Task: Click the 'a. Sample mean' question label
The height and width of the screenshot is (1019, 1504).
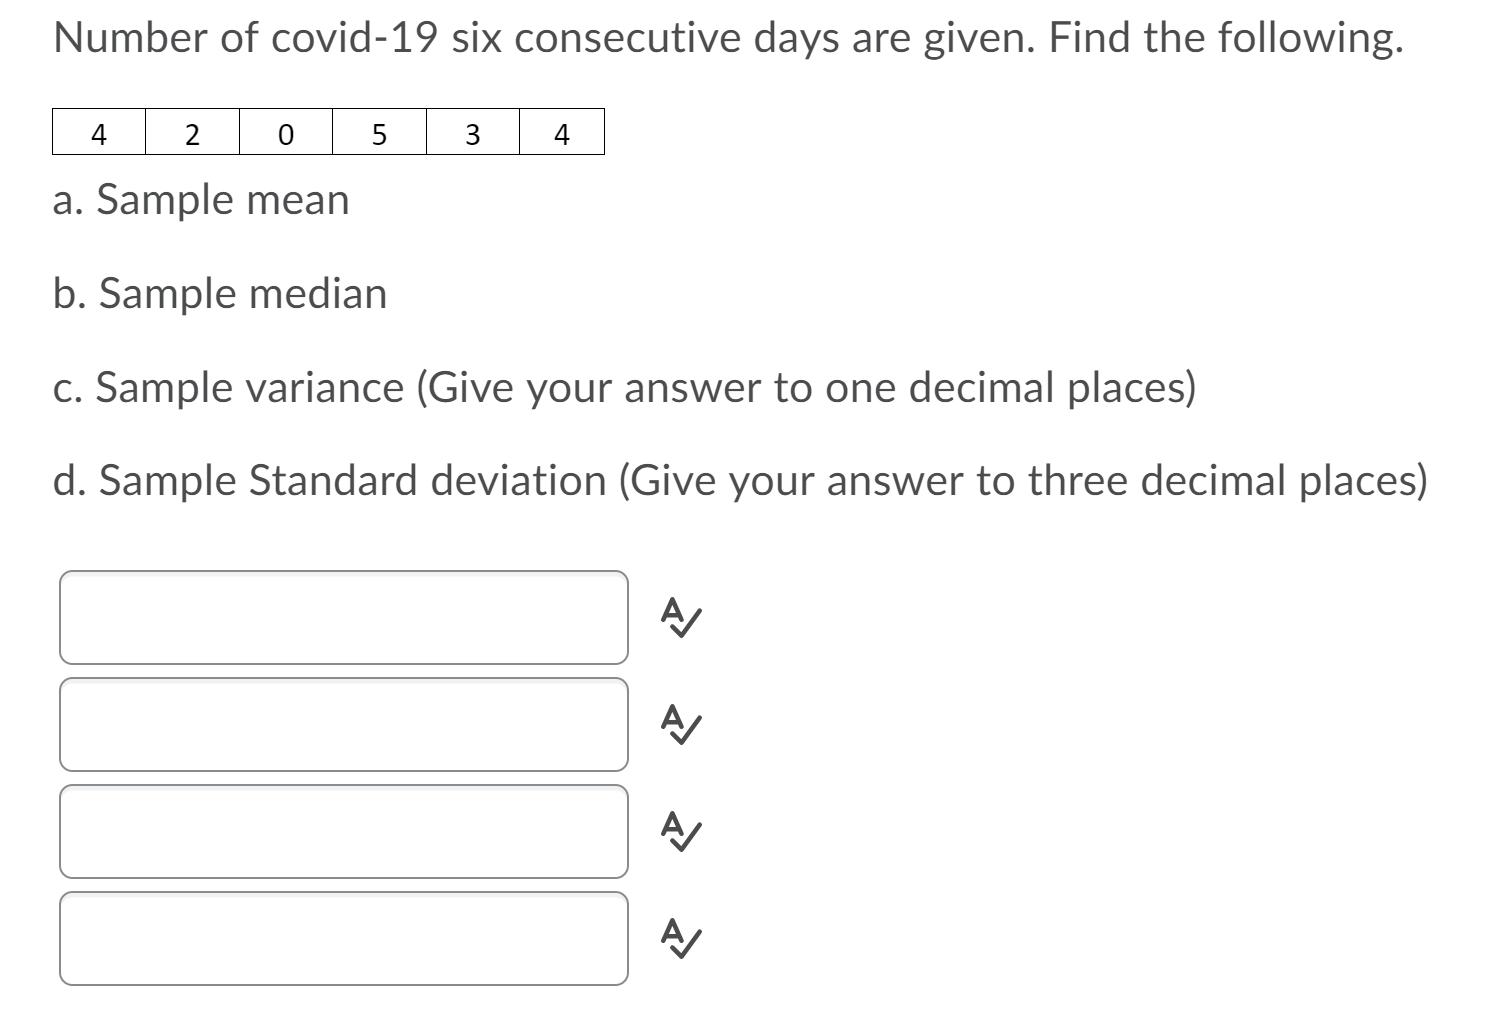Action: click(200, 199)
